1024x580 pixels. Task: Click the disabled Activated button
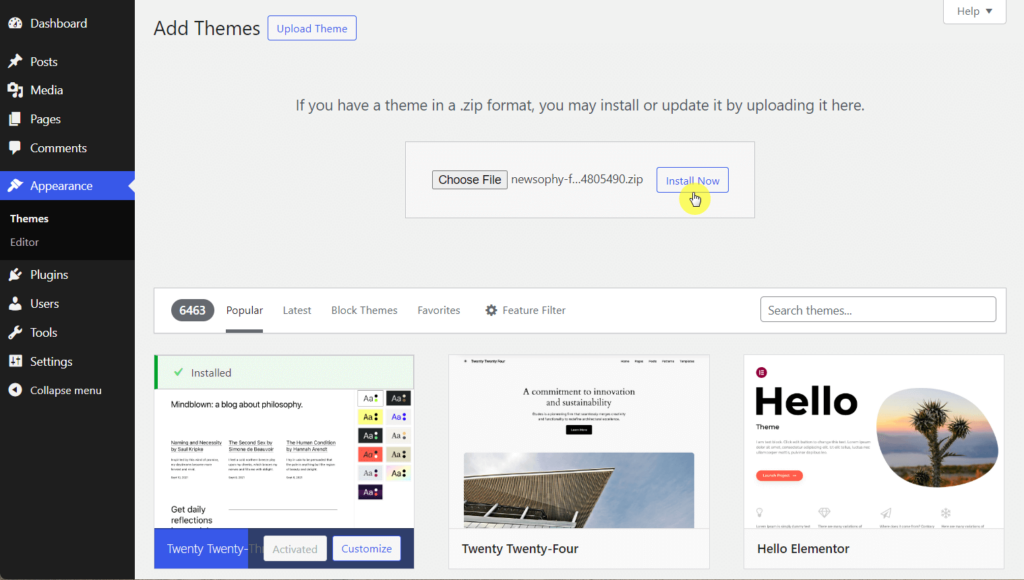click(295, 549)
